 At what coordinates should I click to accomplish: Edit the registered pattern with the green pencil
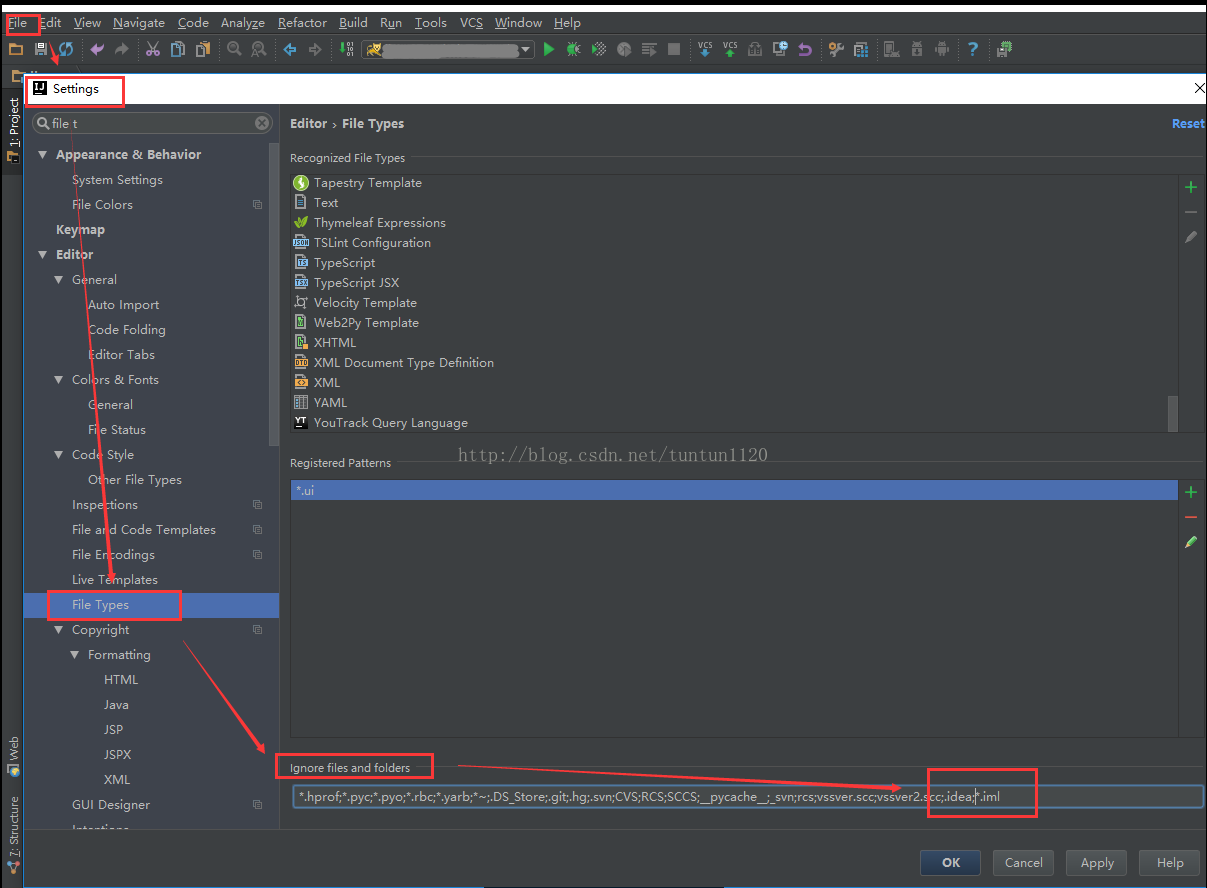click(x=1191, y=542)
